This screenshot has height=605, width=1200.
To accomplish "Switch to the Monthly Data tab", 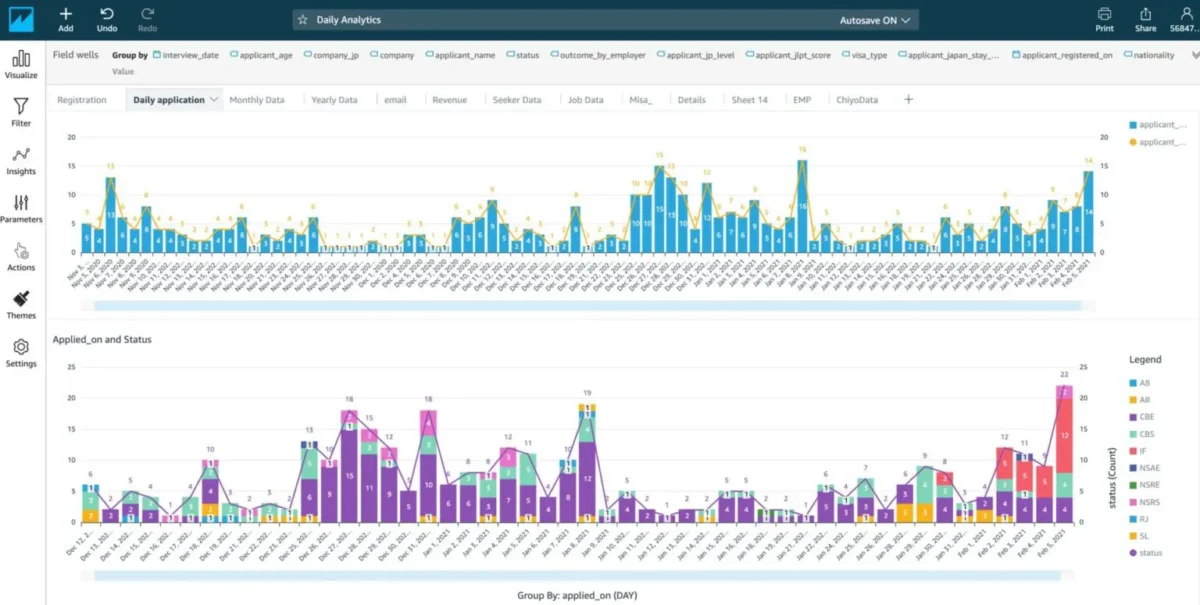I will tap(257, 100).
